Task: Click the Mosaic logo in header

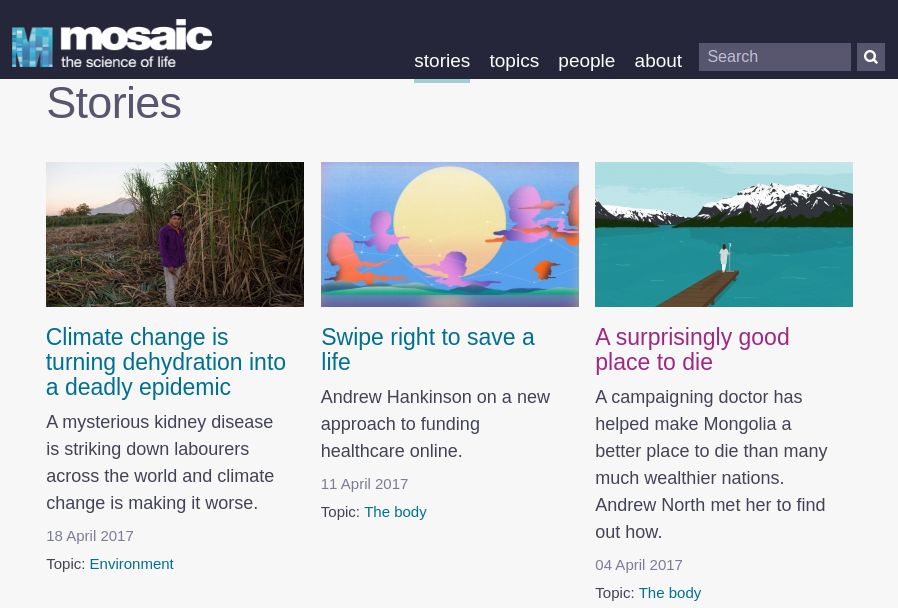Action: click(112, 43)
